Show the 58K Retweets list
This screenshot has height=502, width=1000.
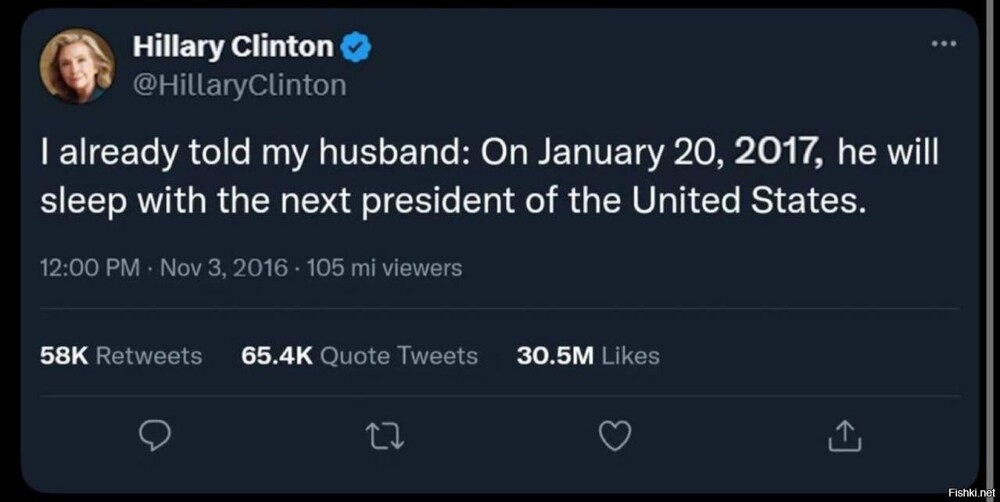click(x=120, y=355)
